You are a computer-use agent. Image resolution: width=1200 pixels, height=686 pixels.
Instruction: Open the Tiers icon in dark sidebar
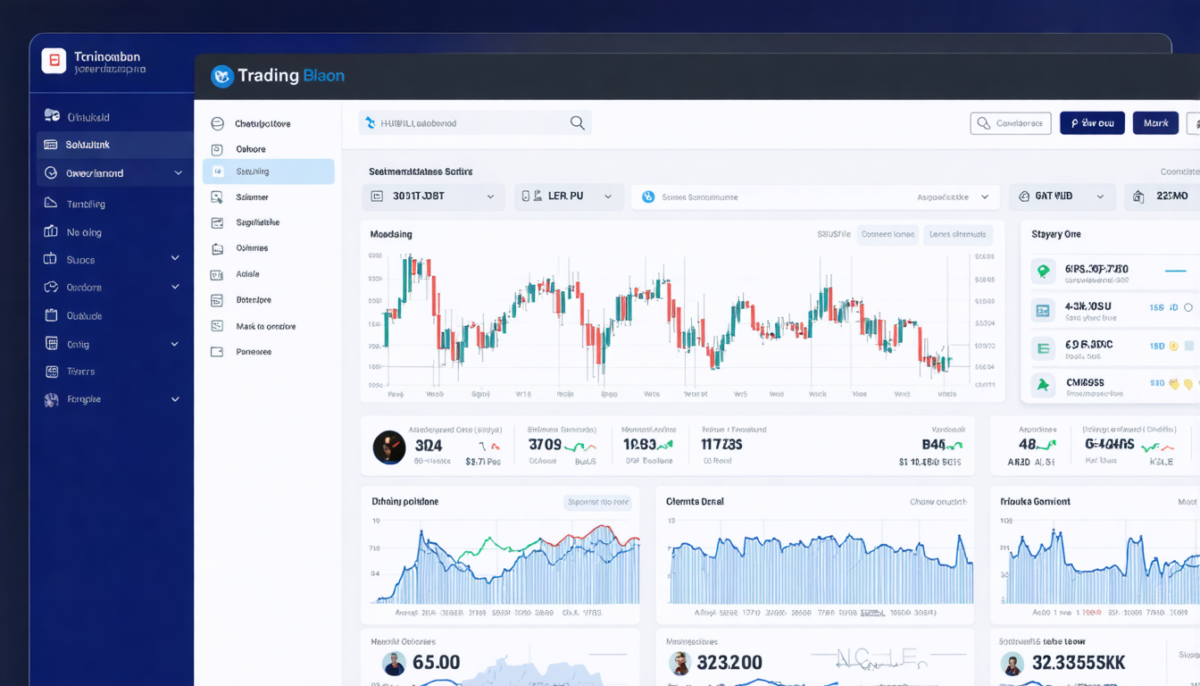50,371
